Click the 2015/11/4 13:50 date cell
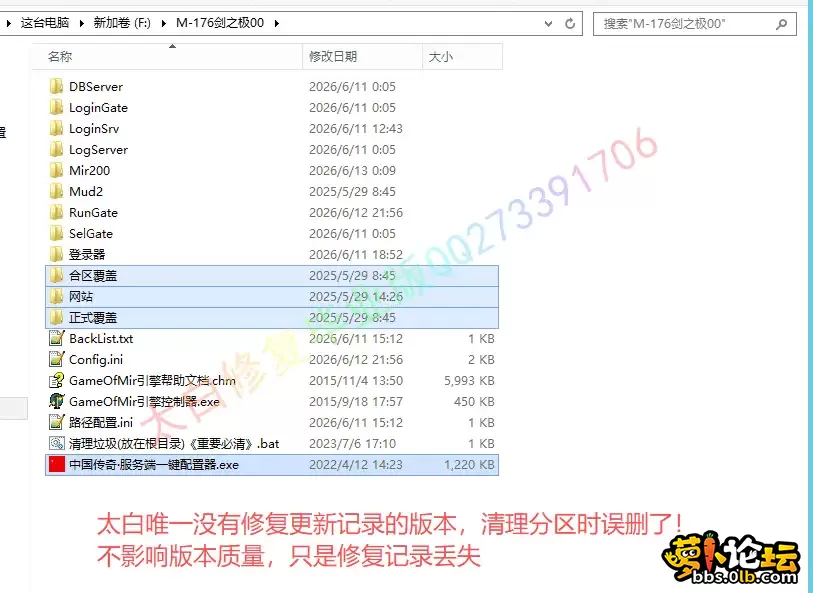Viewport: 813px width, 593px height. point(356,380)
